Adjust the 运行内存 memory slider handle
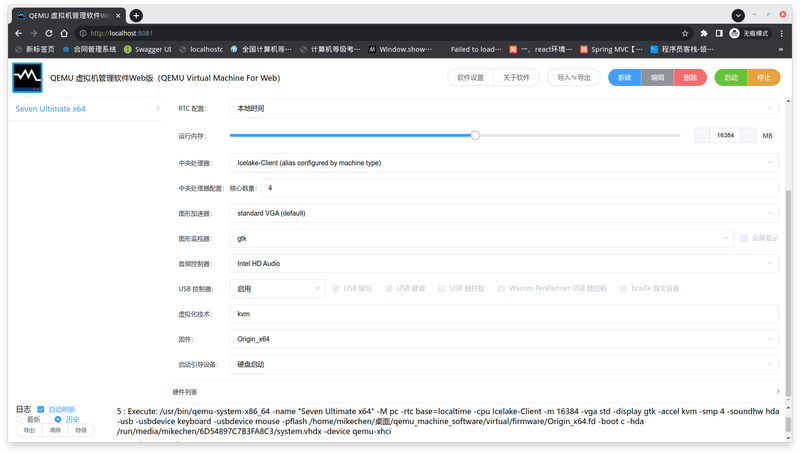 [475, 135]
